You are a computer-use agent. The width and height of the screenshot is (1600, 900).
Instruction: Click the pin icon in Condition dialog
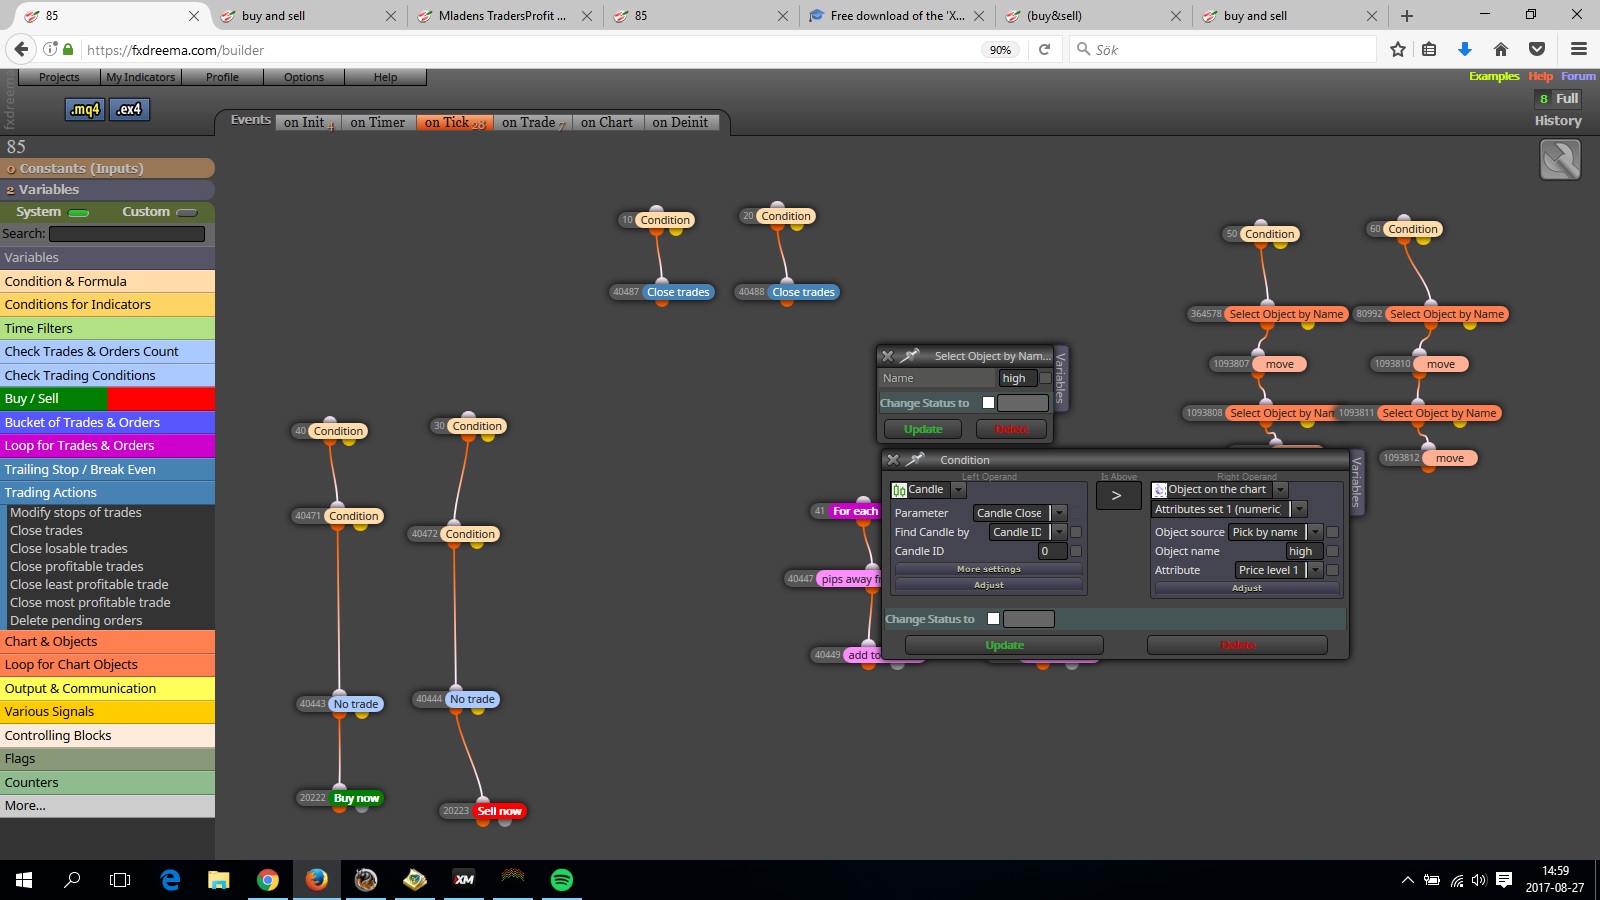point(915,460)
